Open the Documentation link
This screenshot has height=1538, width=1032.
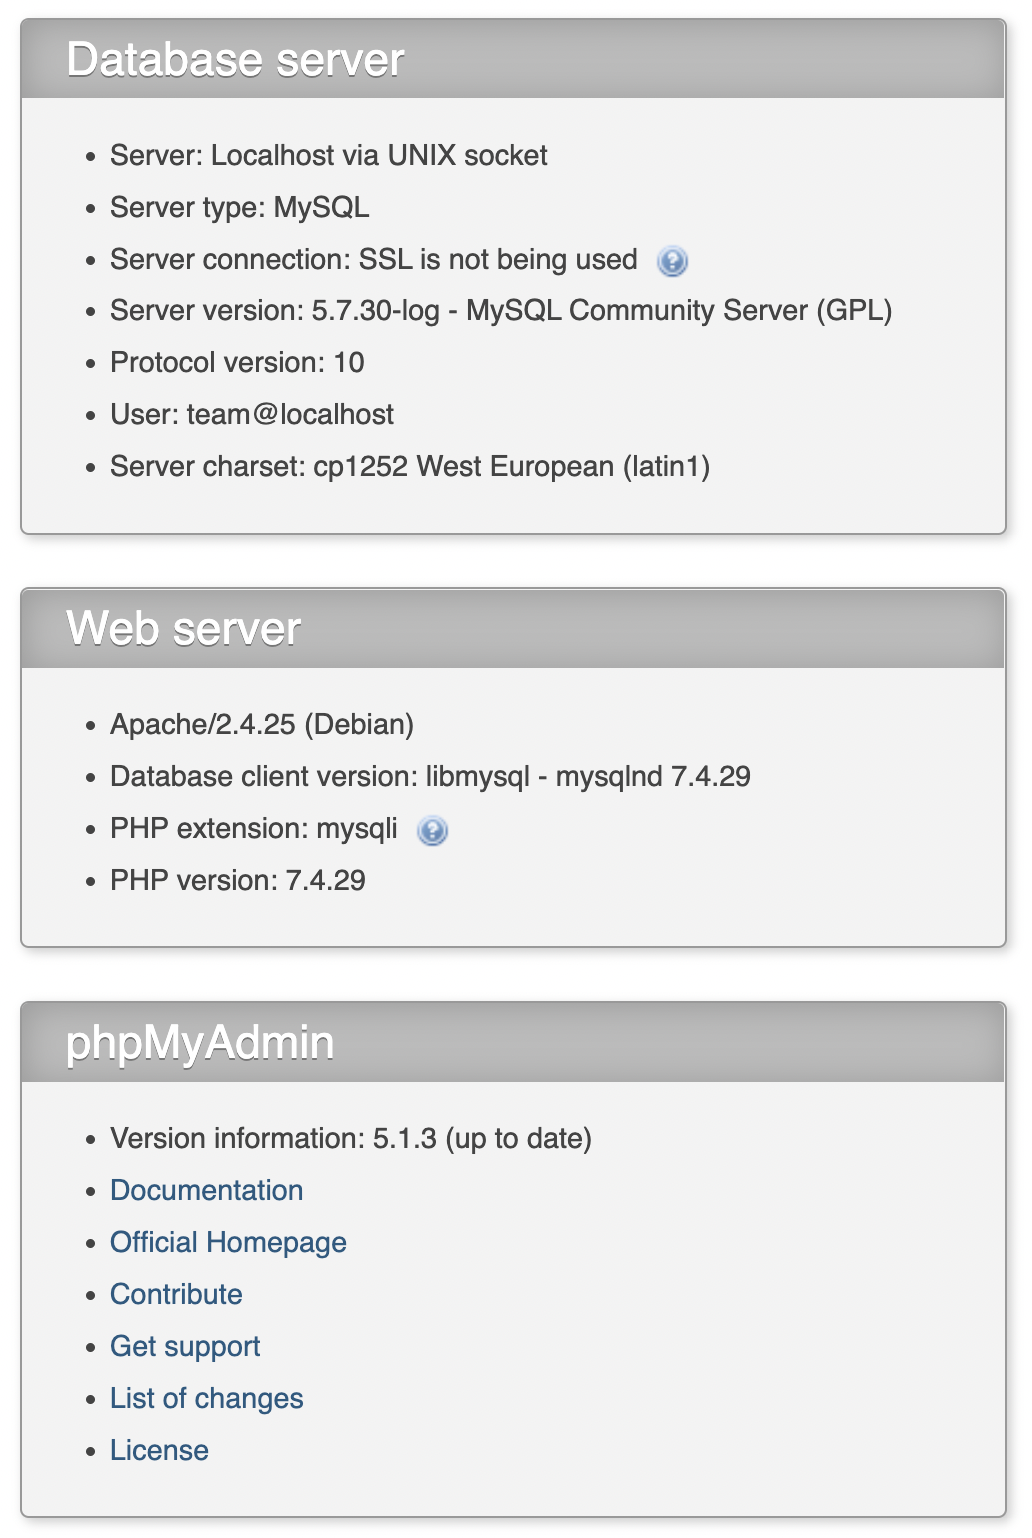tap(207, 1190)
